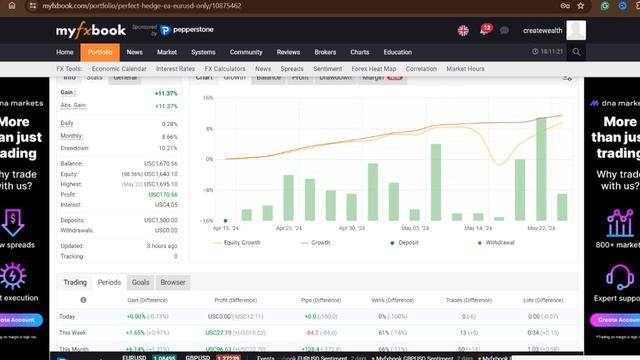Image resolution: width=640 pixels, height=360 pixels.
Task: Change language via UK flag icon
Action: click(463, 30)
